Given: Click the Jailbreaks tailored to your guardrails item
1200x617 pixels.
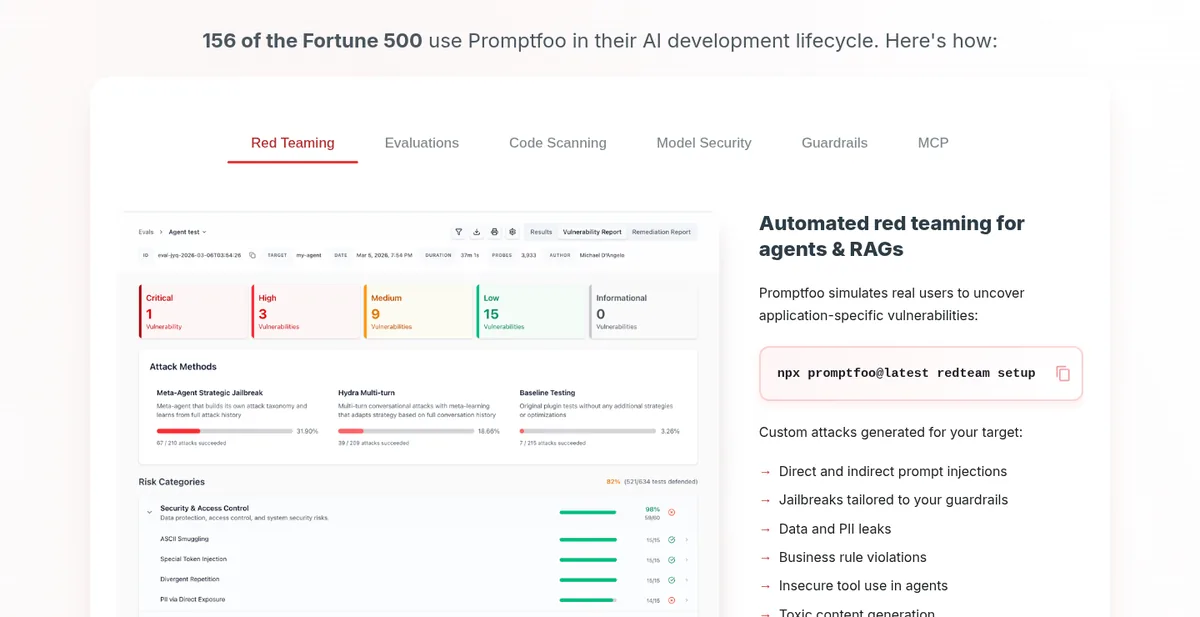Looking at the screenshot, I should (x=893, y=500).
